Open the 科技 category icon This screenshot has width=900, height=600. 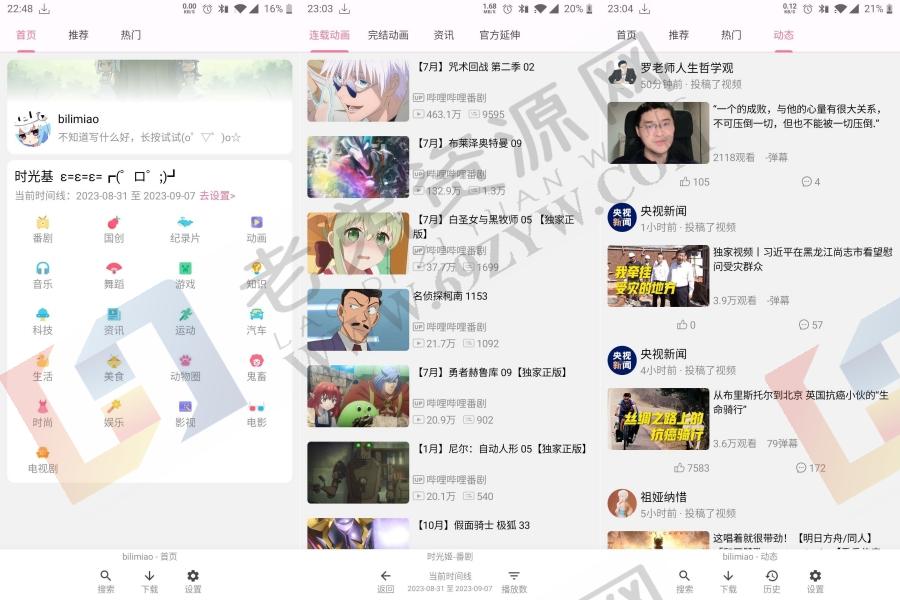click(x=42, y=314)
